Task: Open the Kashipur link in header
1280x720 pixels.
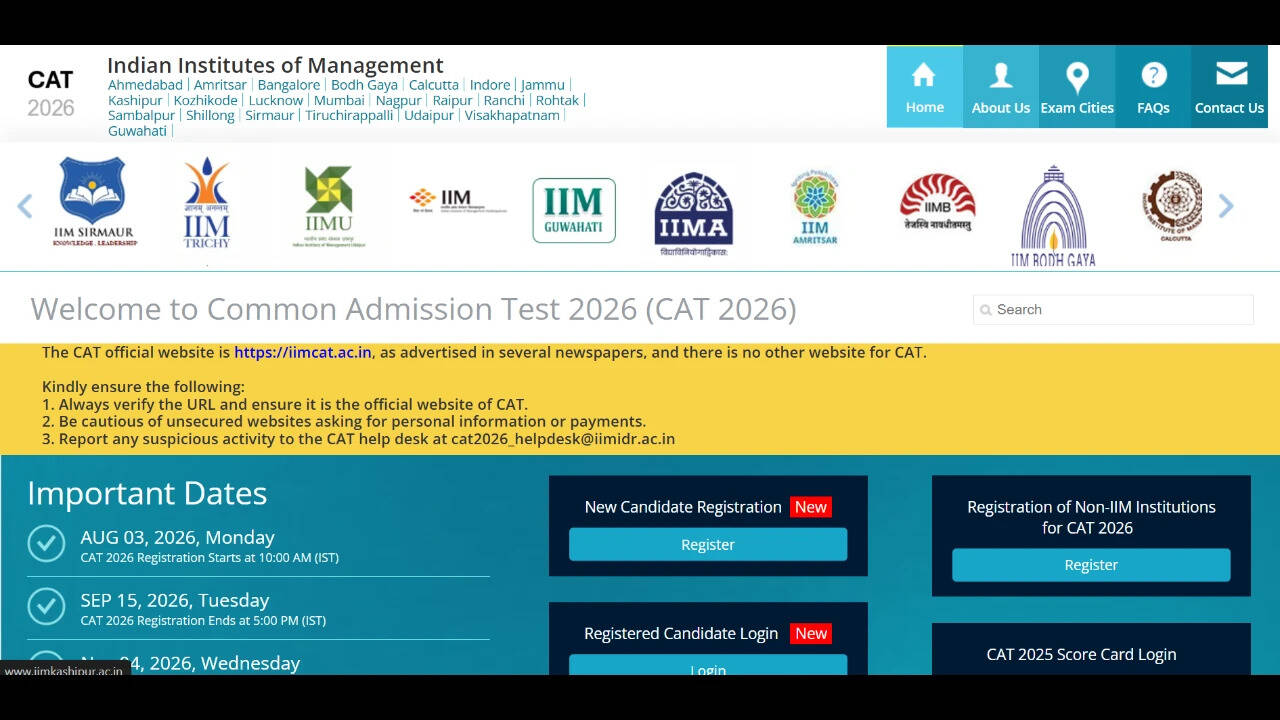Action: coord(135,100)
